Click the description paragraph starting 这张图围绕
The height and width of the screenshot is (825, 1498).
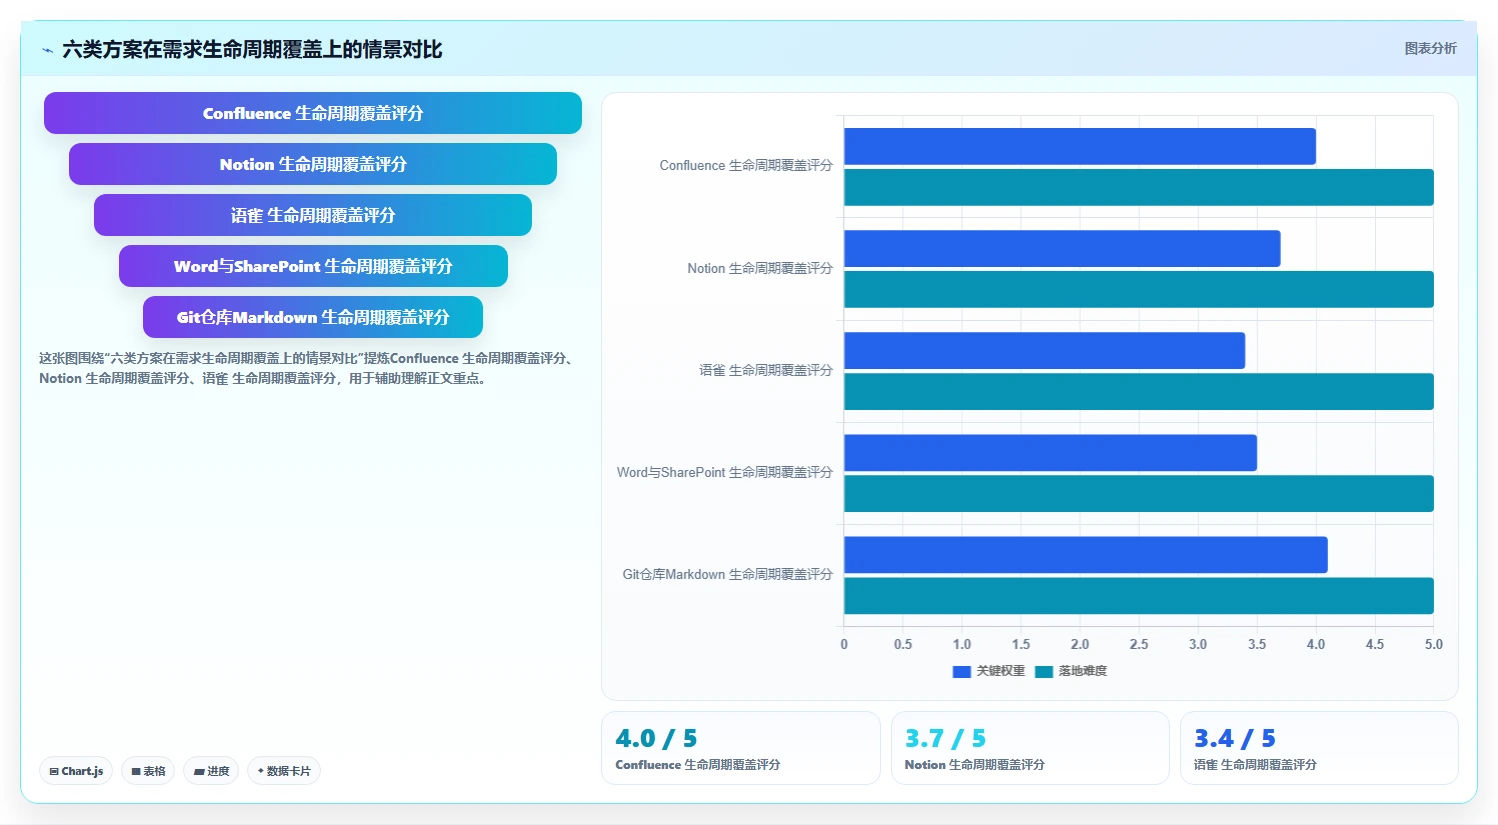307,368
